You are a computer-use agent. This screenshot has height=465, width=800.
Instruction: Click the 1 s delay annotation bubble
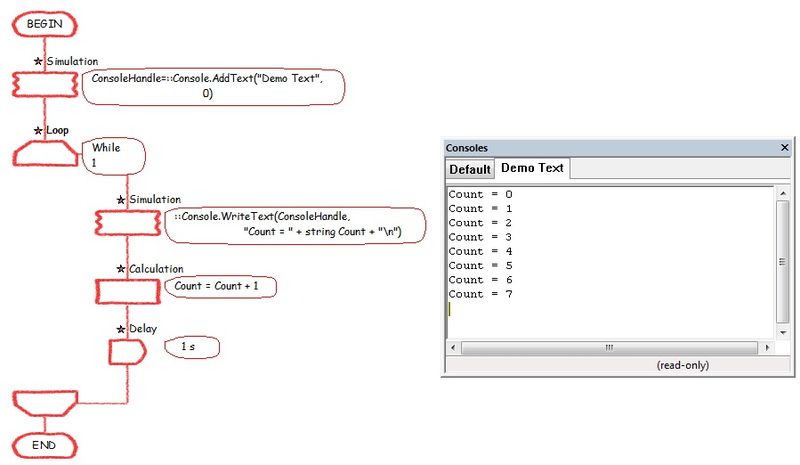click(192, 347)
